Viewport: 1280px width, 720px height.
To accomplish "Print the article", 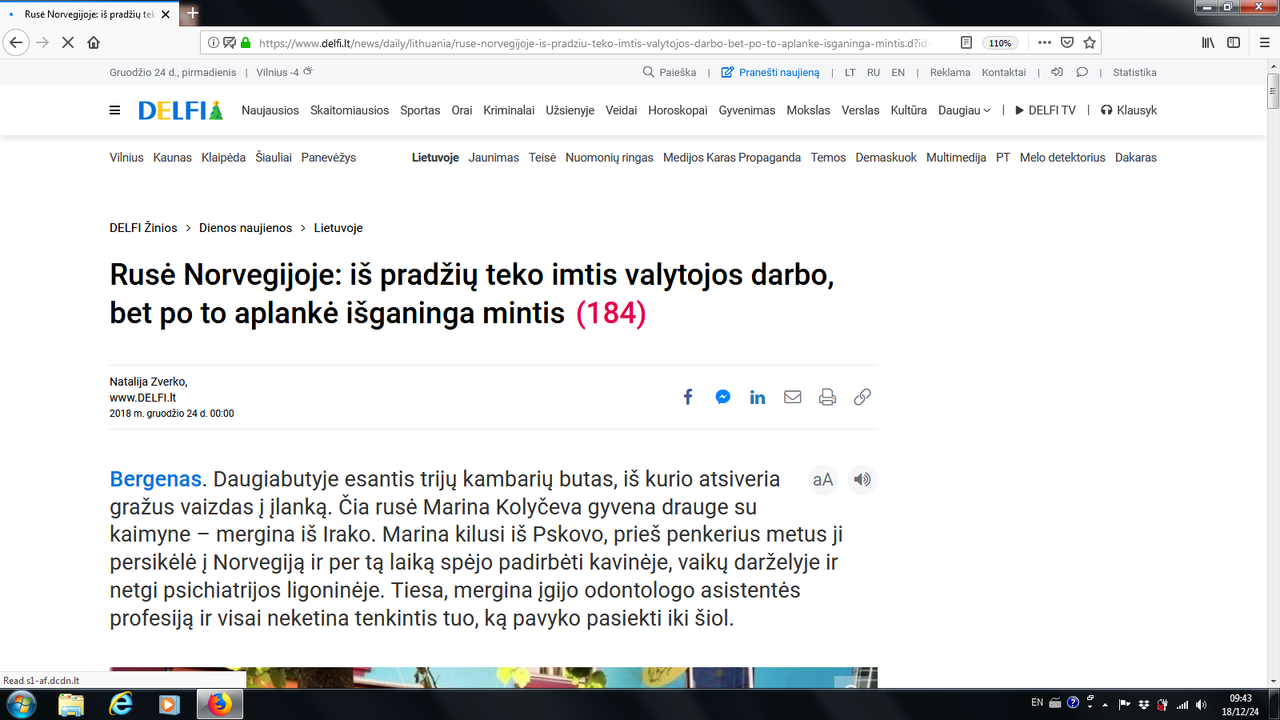I will coord(827,397).
